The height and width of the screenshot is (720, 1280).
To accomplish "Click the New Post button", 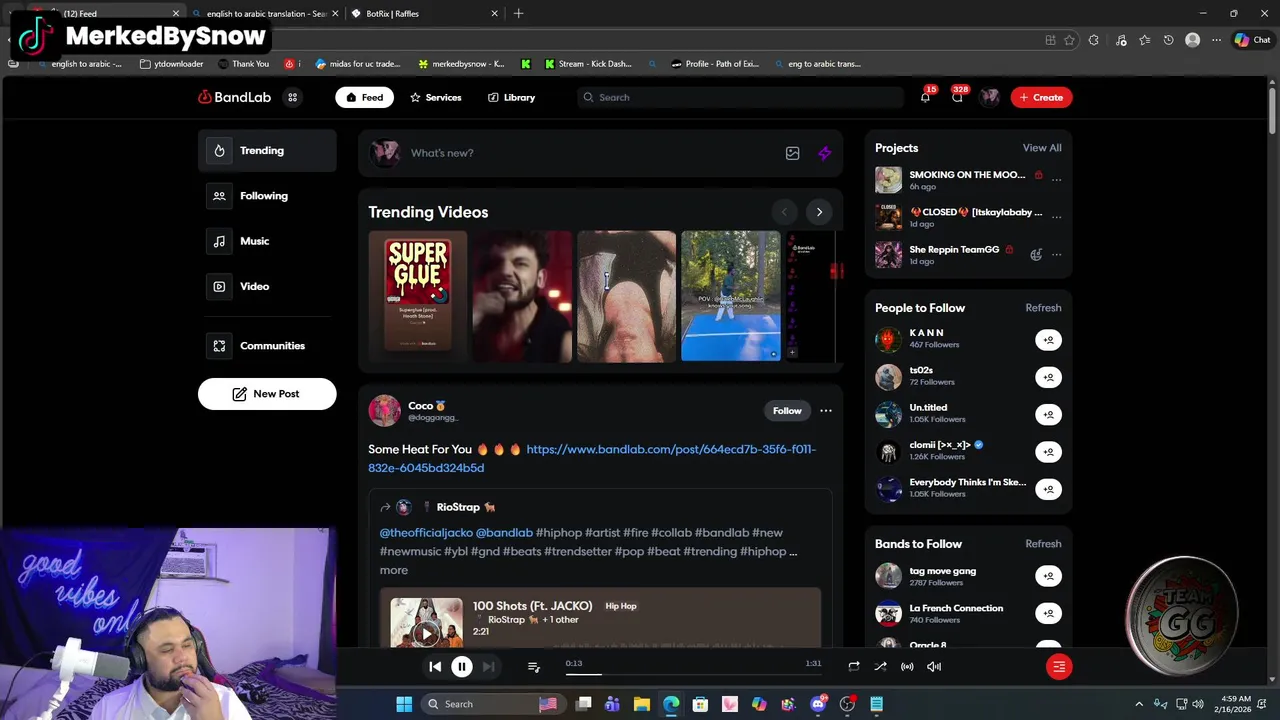I will click(267, 394).
